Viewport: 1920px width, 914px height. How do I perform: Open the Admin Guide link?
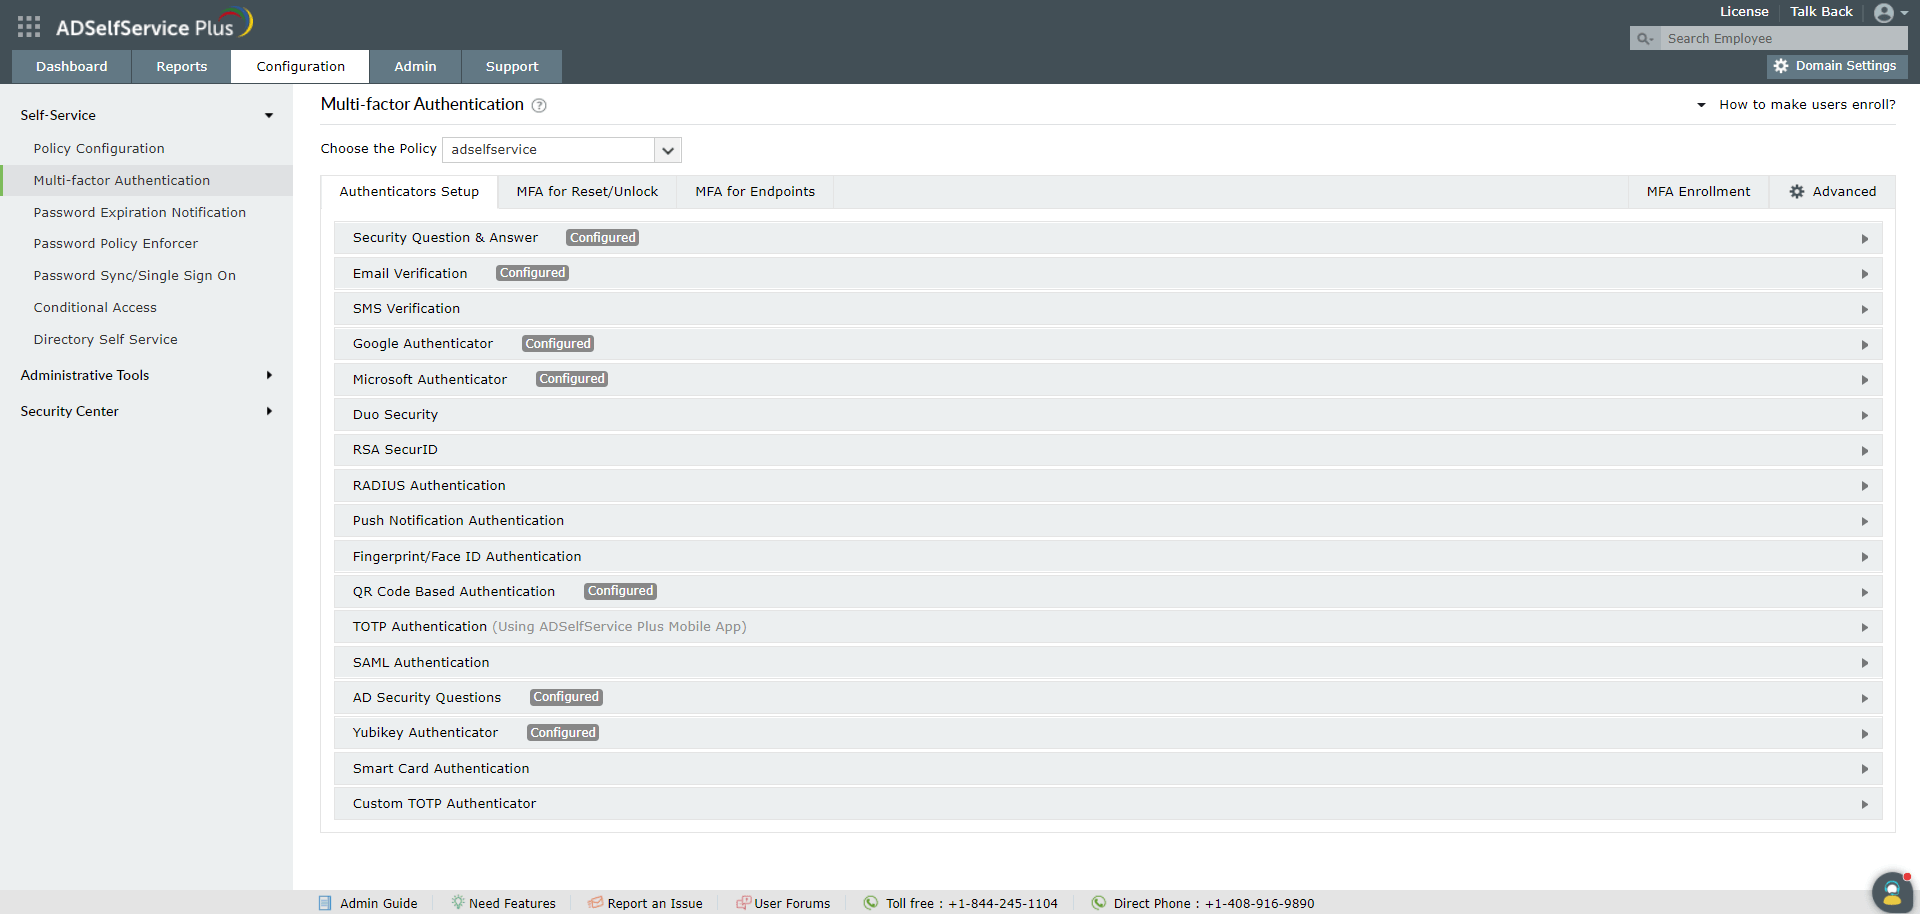(x=378, y=903)
